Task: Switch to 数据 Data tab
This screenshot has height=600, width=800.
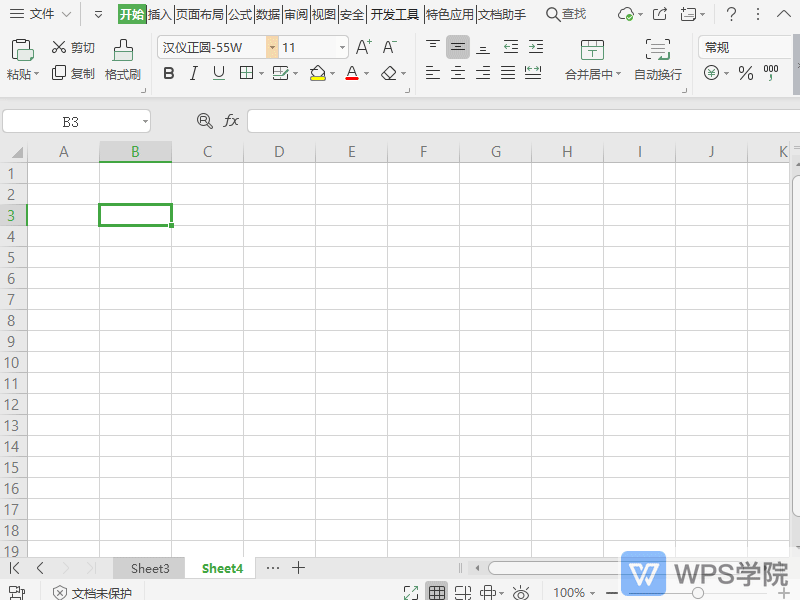Action: (x=268, y=14)
